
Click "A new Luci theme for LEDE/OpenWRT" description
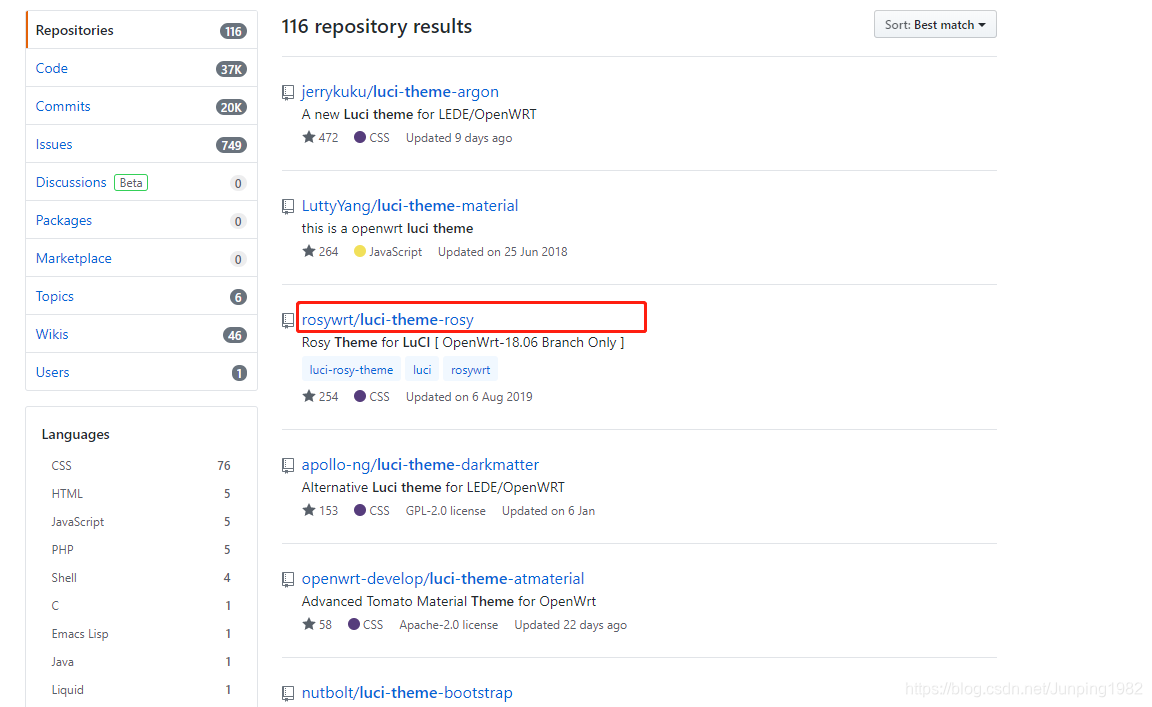pos(419,115)
